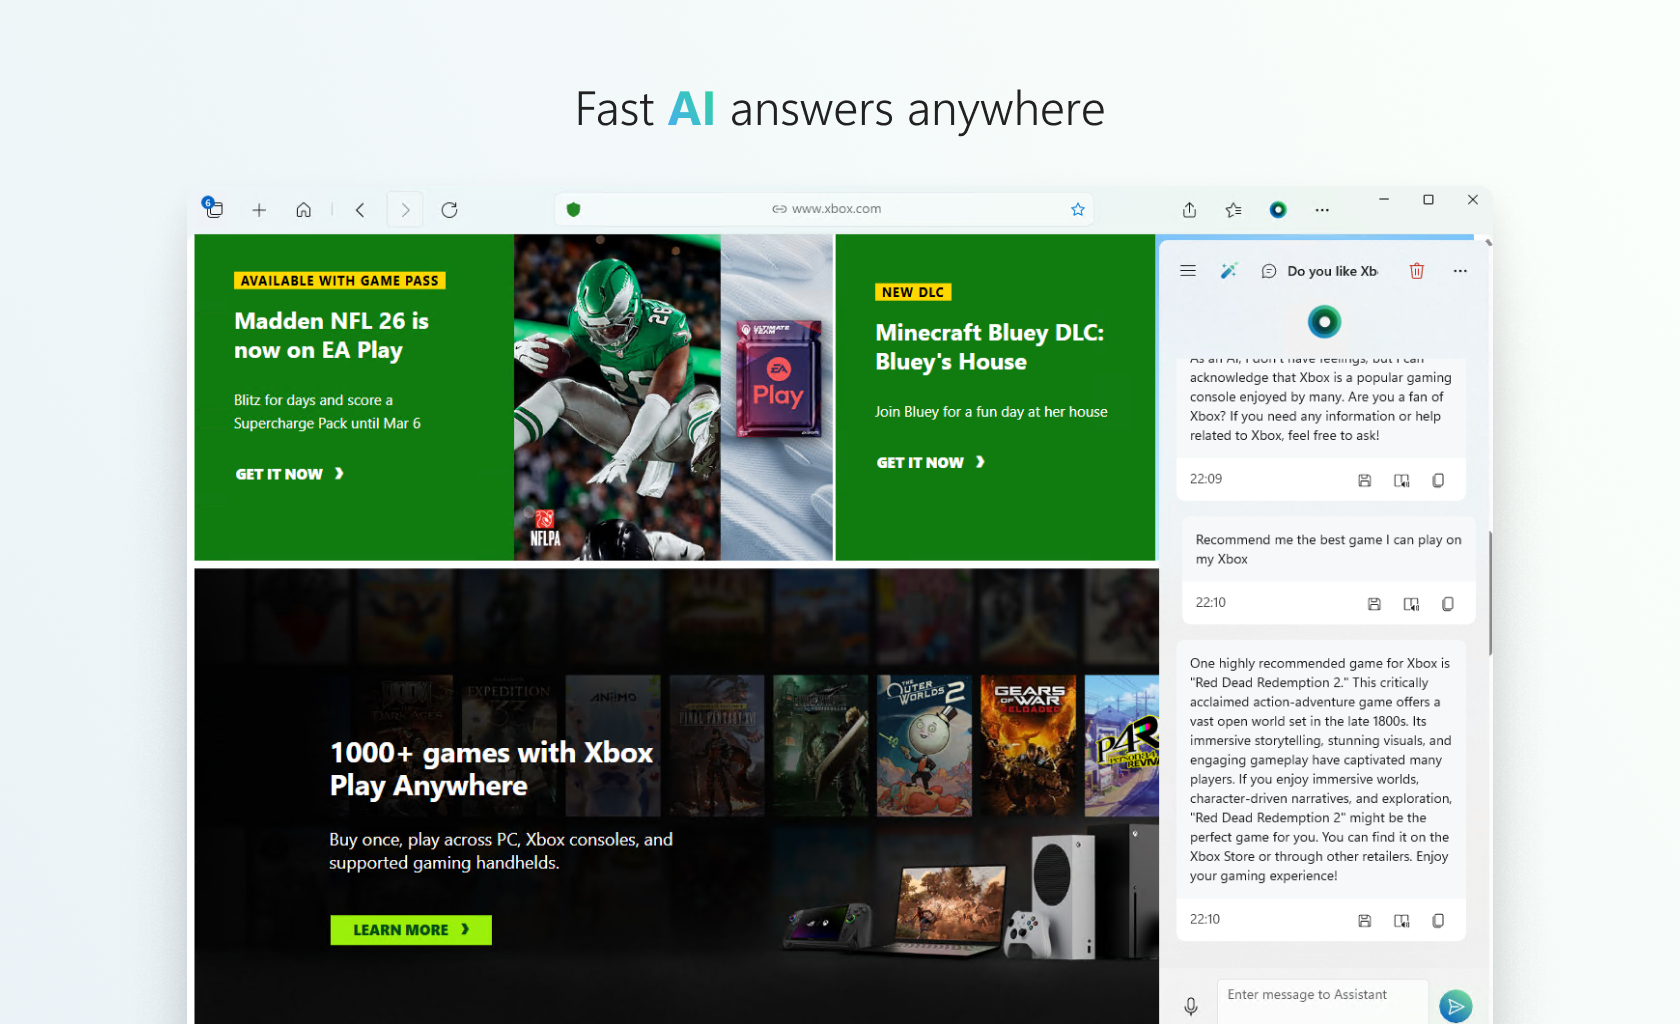The image size is (1680, 1024).
Task: Click the magic wand icon in assistant panel
Action: tap(1229, 271)
